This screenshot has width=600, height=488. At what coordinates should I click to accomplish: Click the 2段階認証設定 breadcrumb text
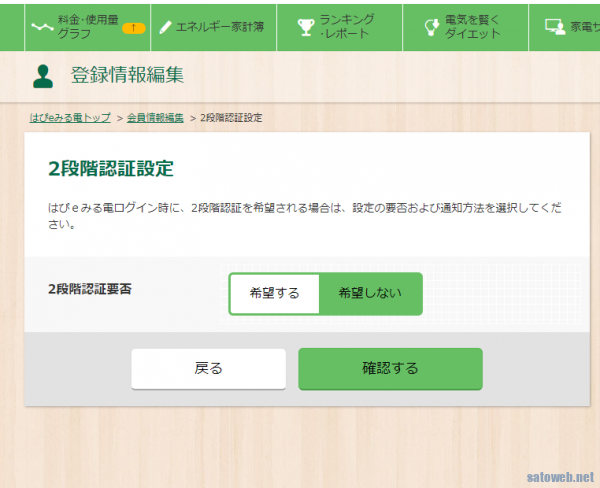pos(231,118)
